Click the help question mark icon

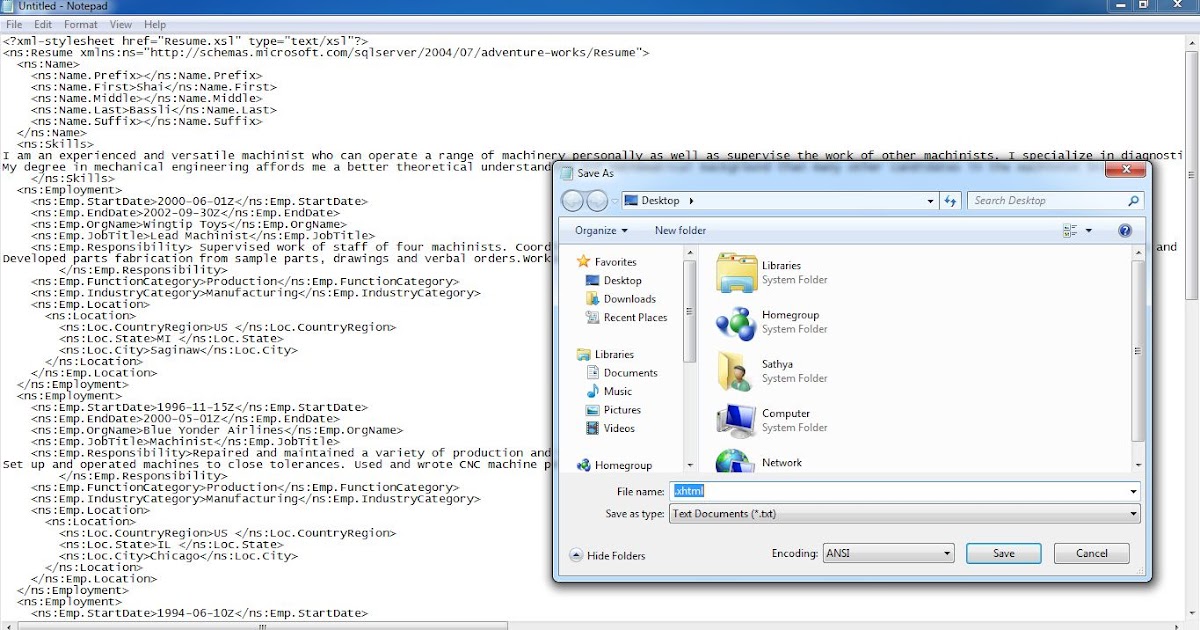point(1125,230)
